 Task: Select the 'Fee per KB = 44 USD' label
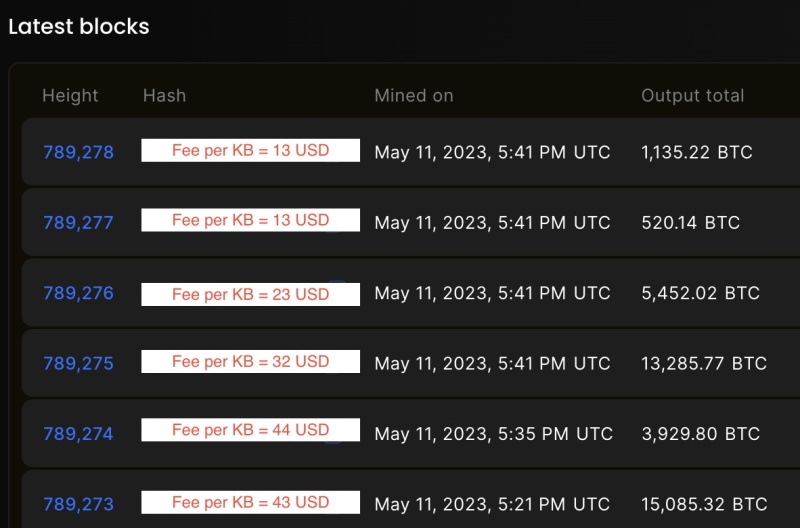point(251,430)
